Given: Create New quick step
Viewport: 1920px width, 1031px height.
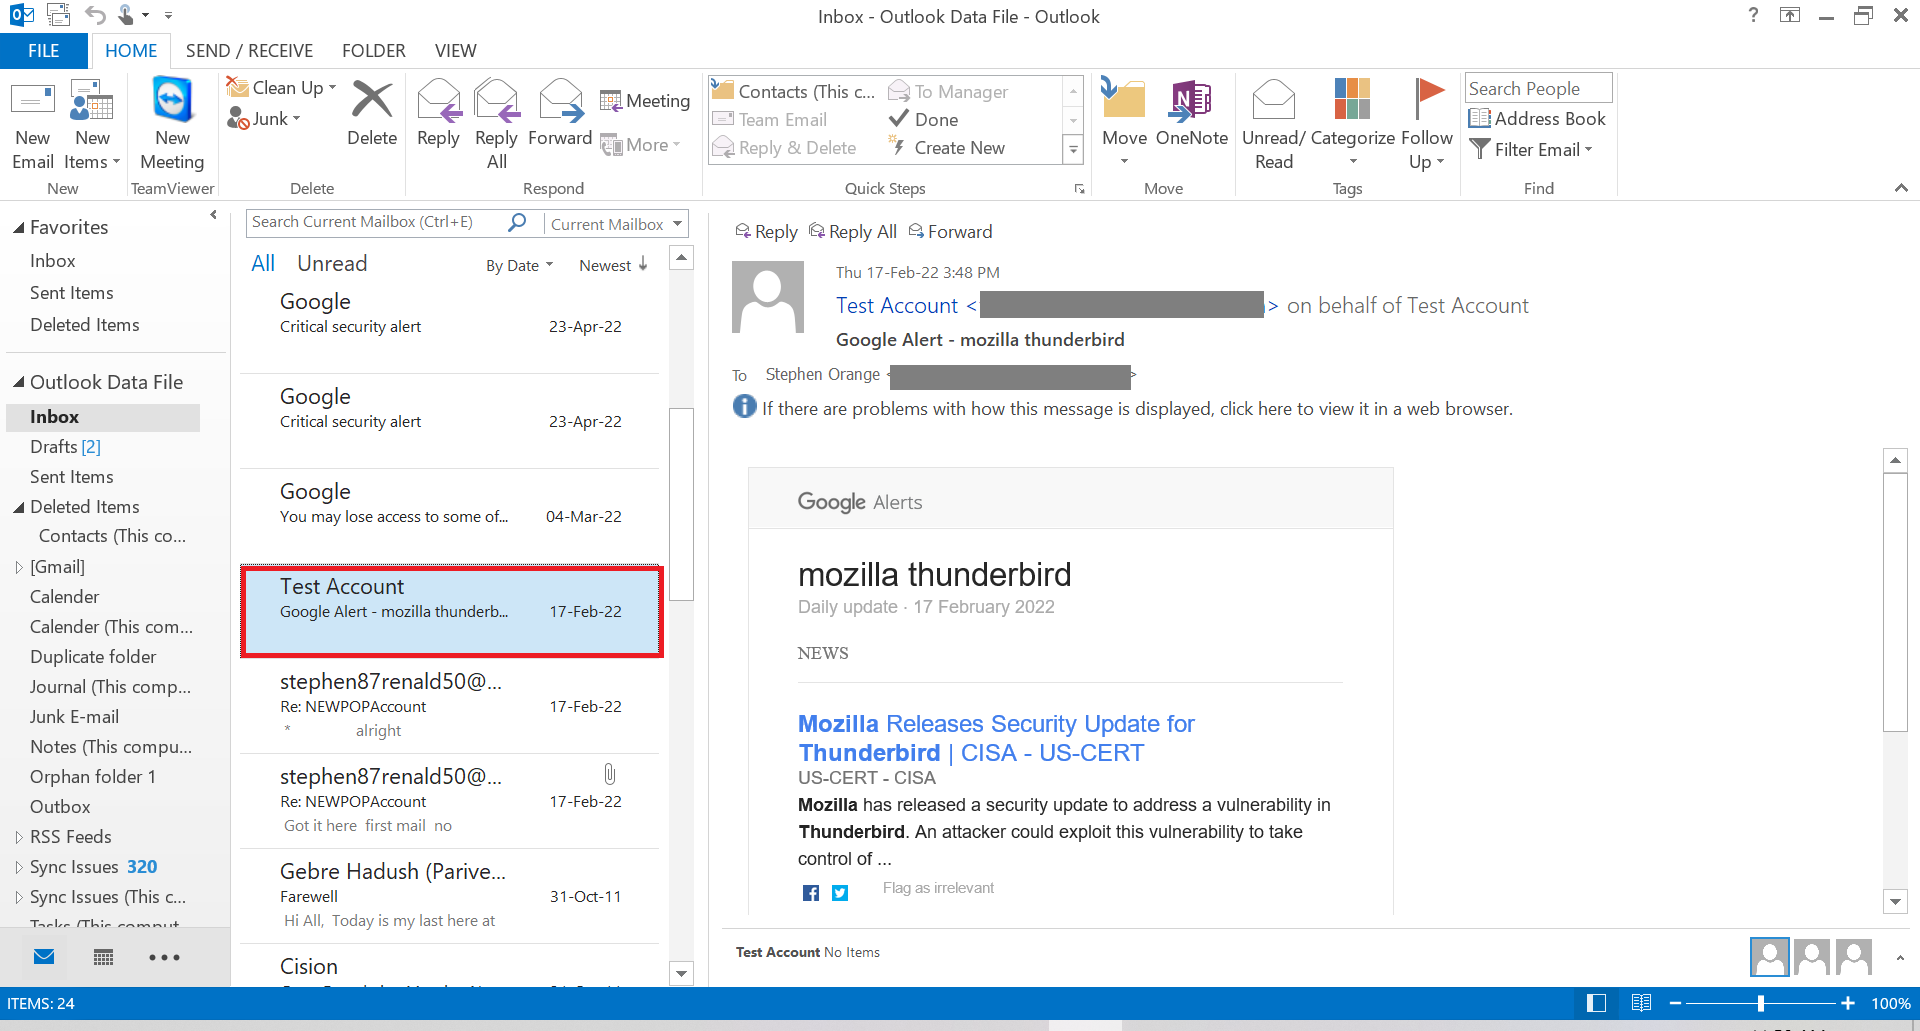Looking at the screenshot, I should coord(947,148).
